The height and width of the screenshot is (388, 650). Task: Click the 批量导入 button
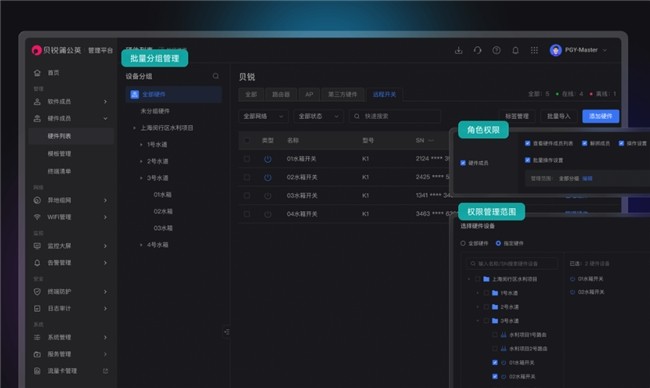tap(559, 116)
